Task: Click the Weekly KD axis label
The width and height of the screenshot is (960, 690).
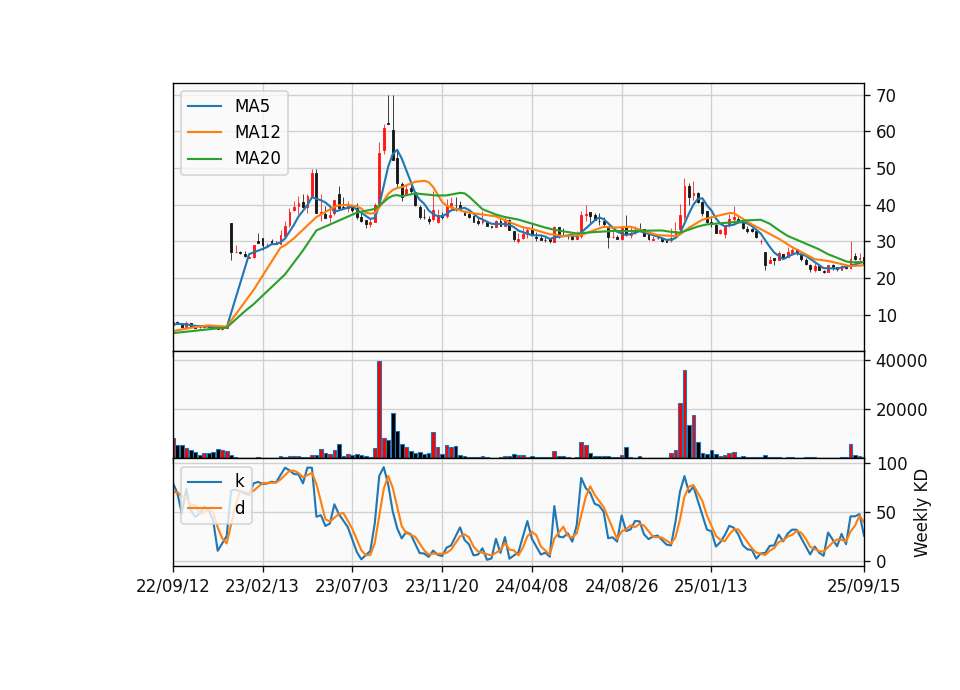Action: pyautogui.click(x=921, y=514)
